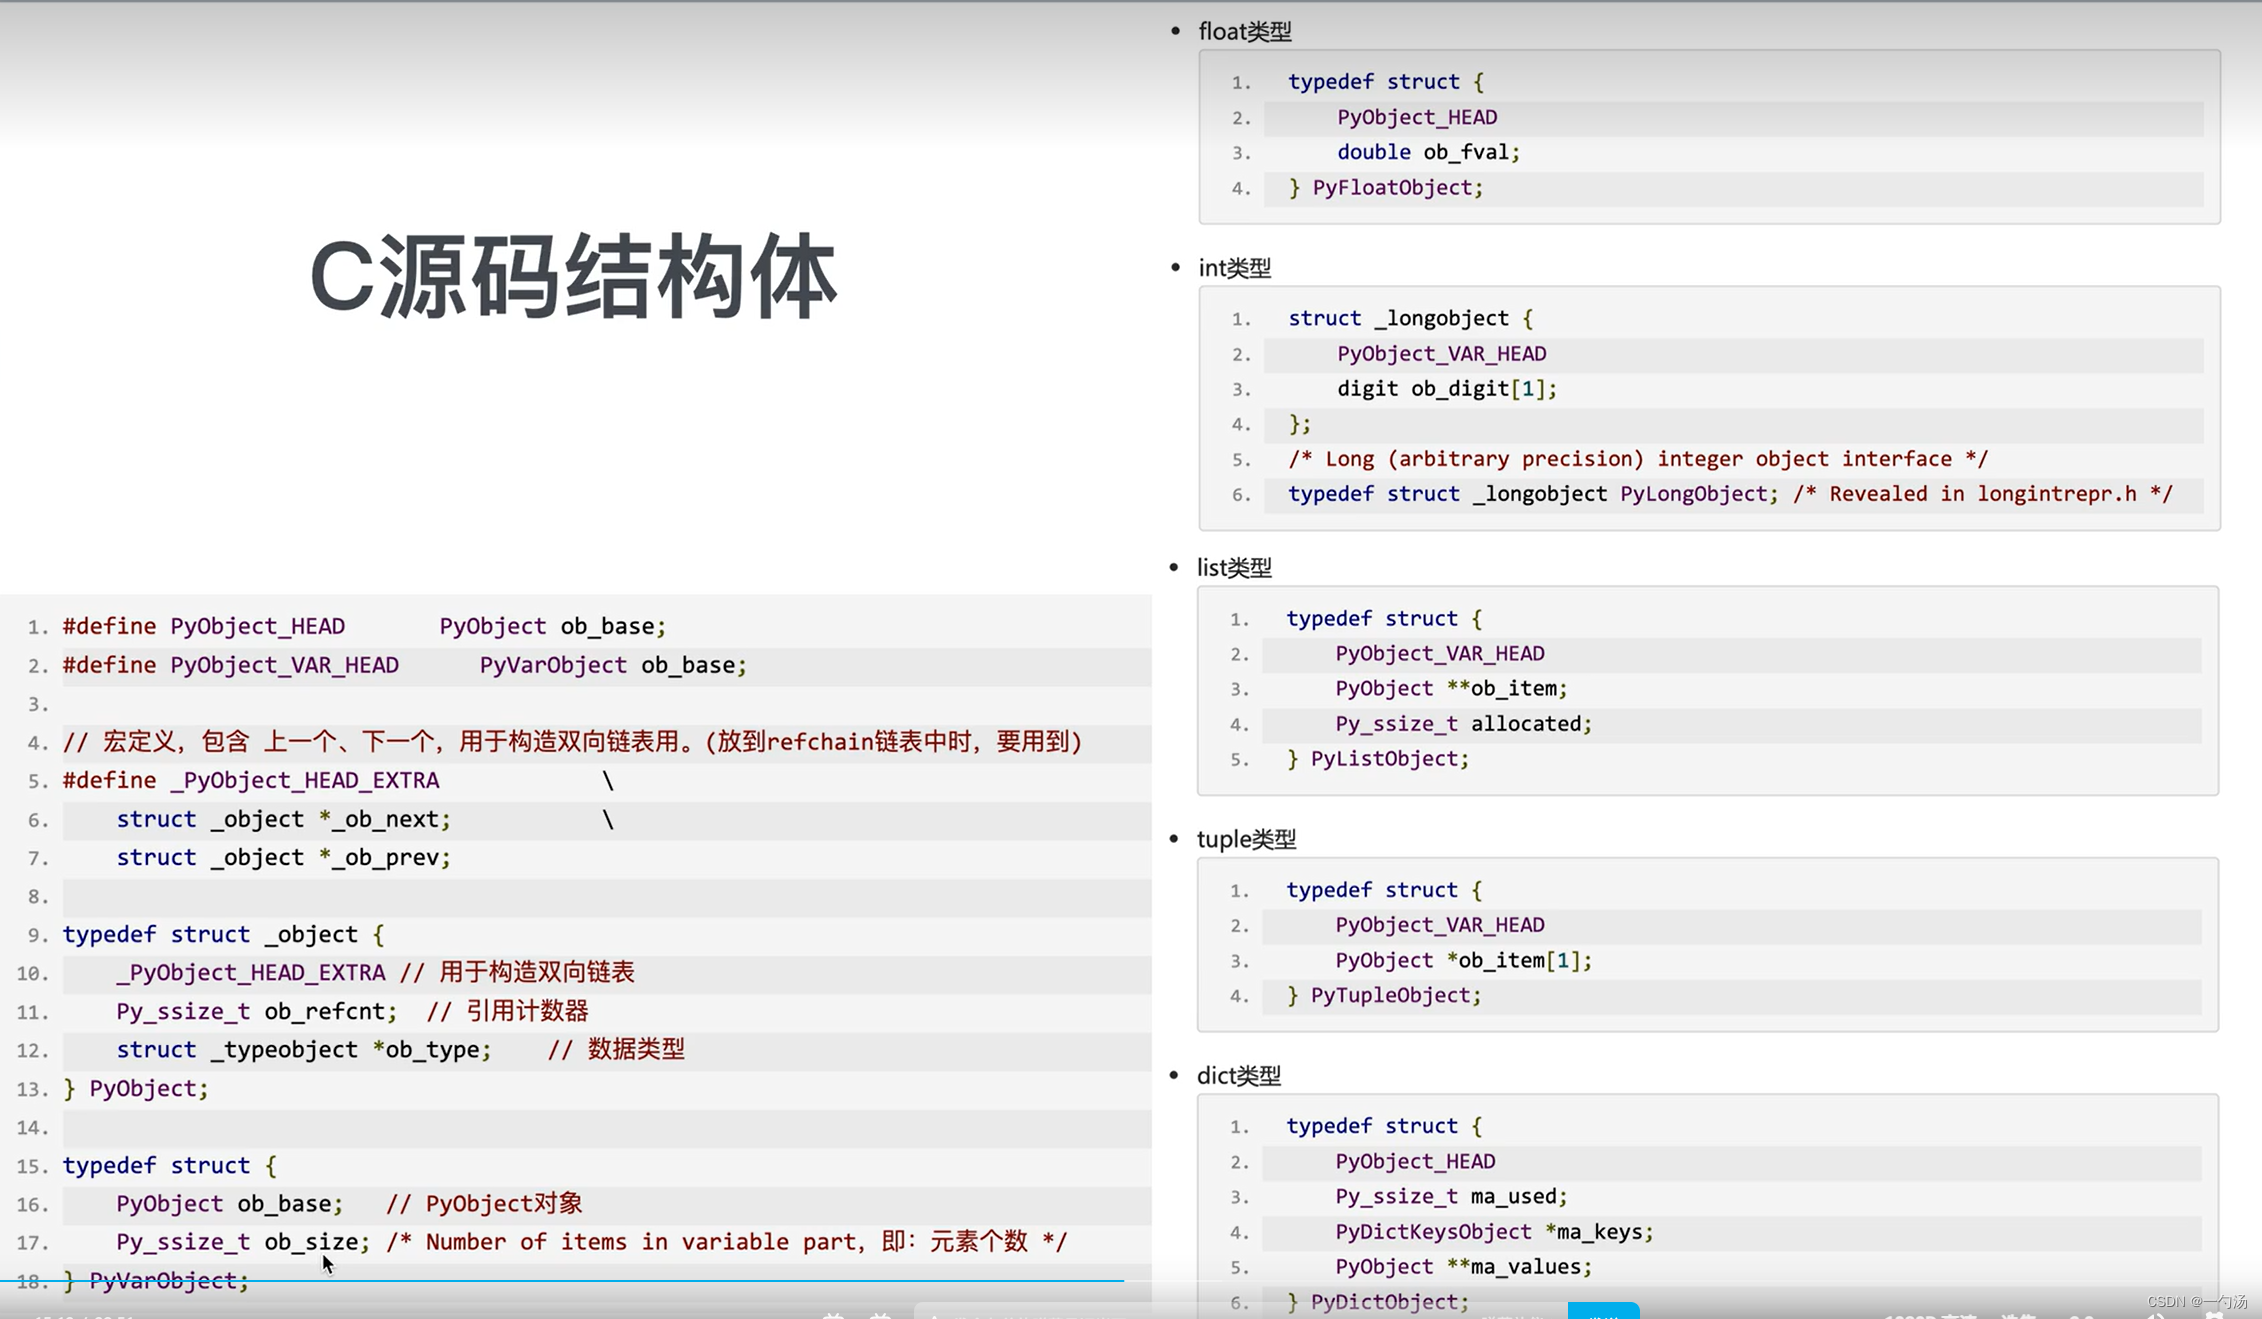Click the blue button in the bottom bar

(x=1603, y=1314)
